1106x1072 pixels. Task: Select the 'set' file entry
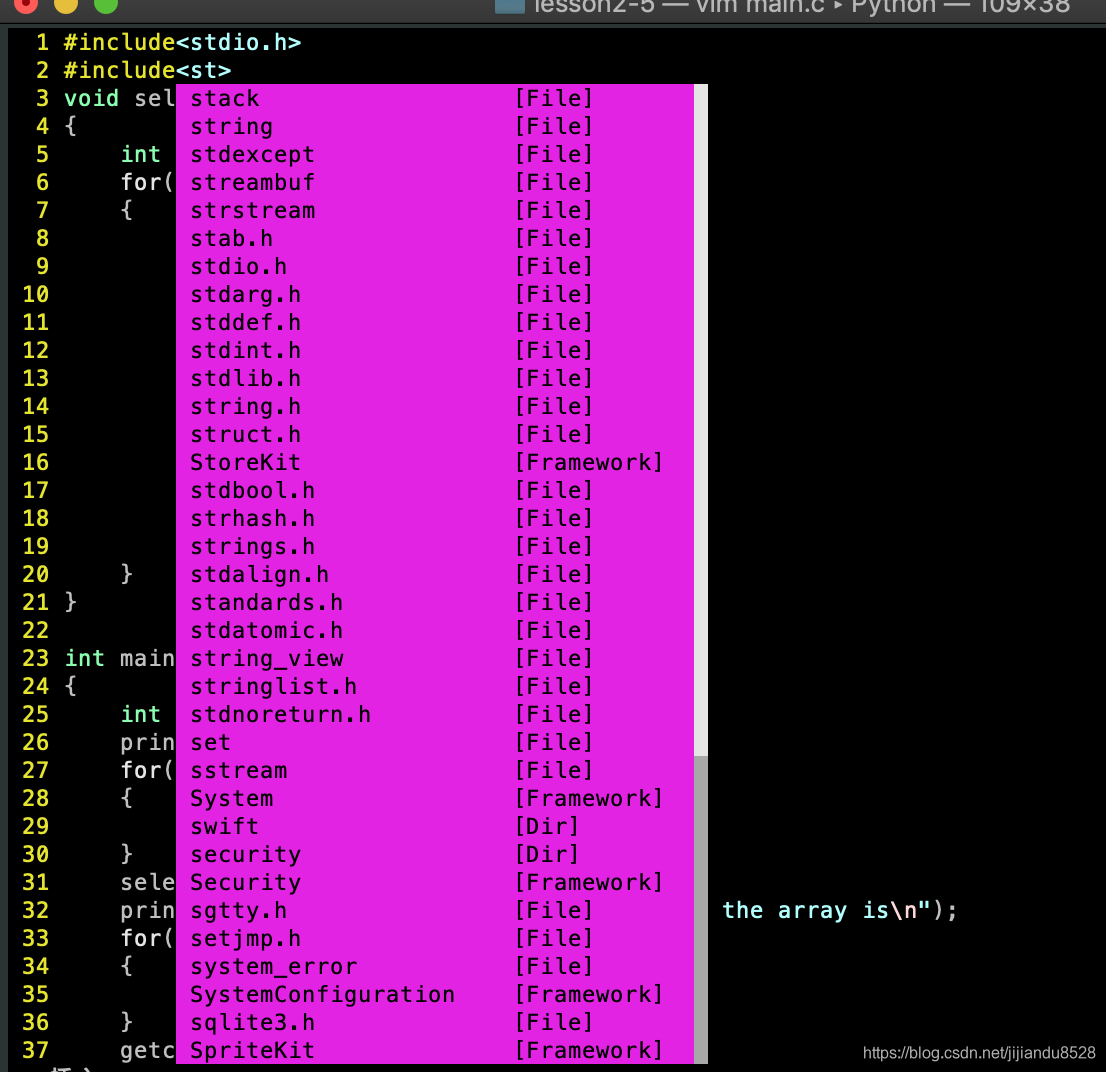434,742
